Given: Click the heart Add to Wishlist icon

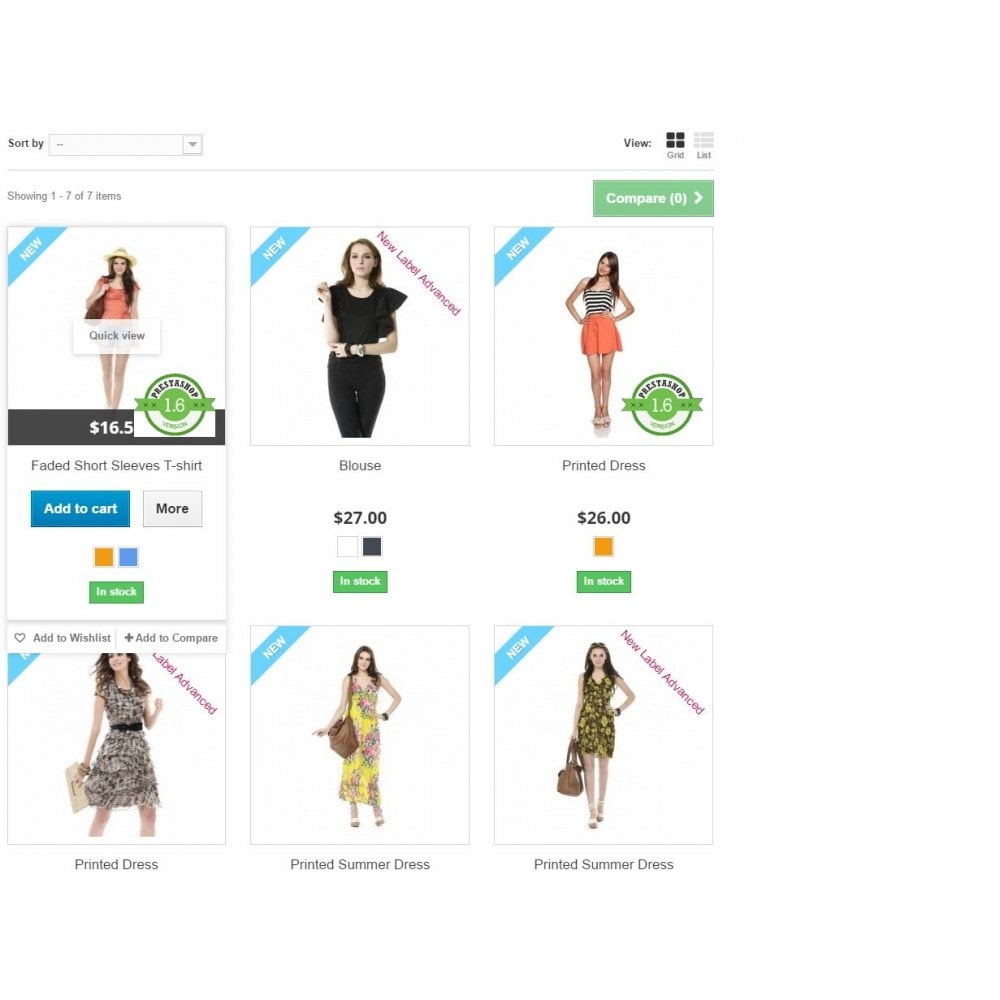Looking at the screenshot, I should (20, 638).
